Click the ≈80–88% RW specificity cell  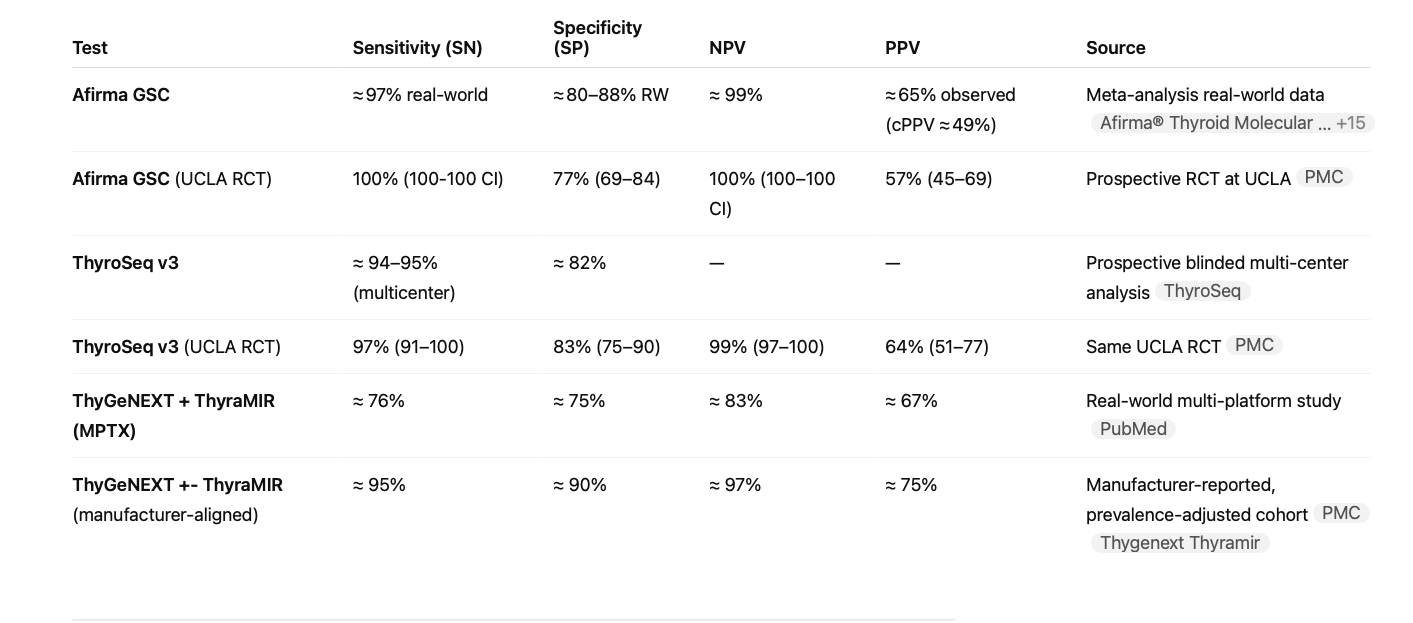[x=610, y=95]
